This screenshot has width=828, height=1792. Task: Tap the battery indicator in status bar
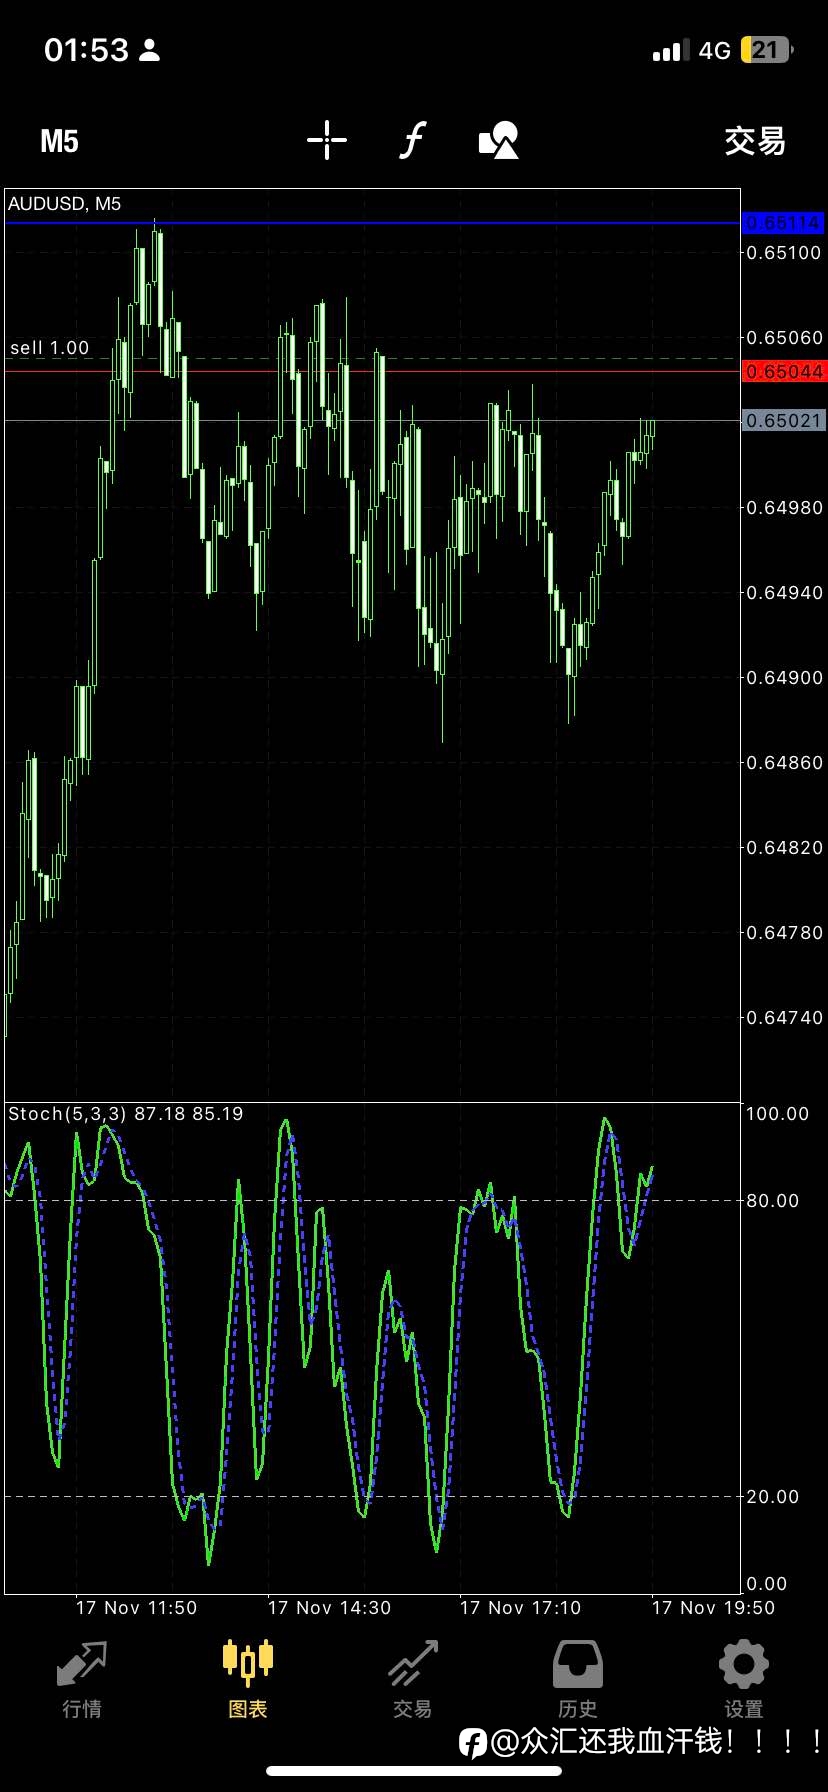tap(767, 50)
